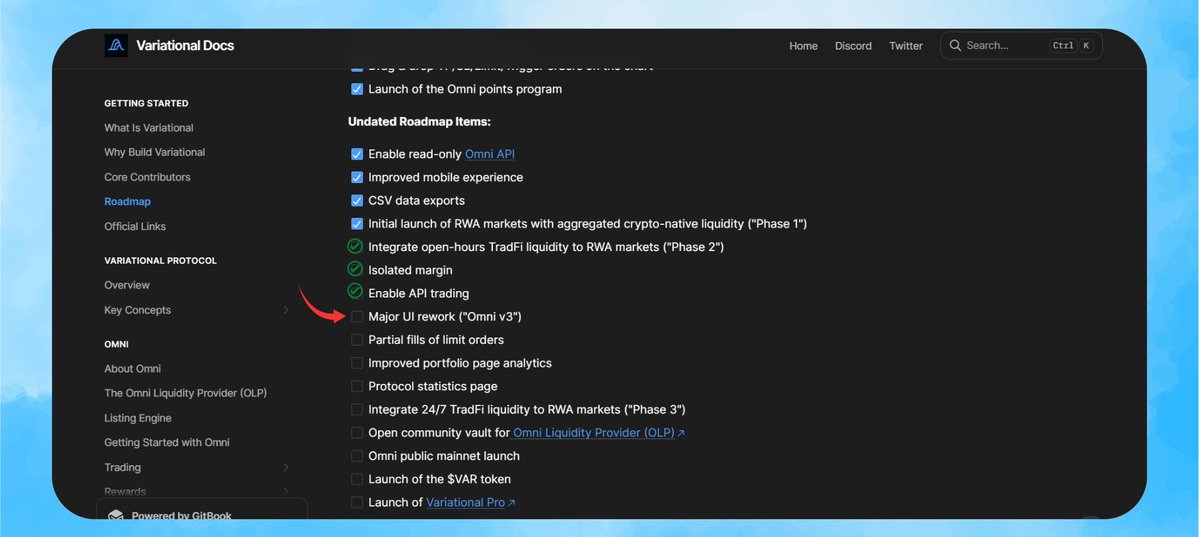Check Omni public mainnet launch box

(357, 456)
